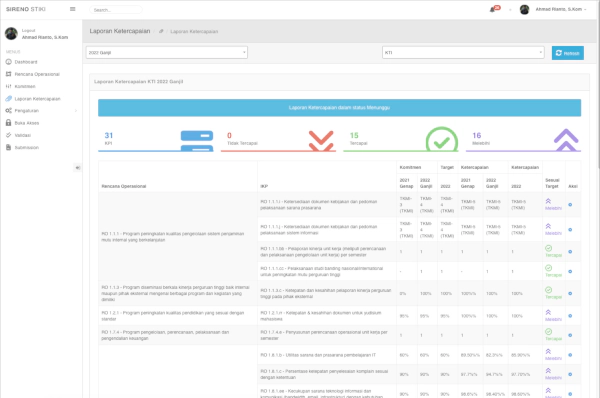600x398 pixels.
Task: Click the Logout link
Action: [28, 31]
